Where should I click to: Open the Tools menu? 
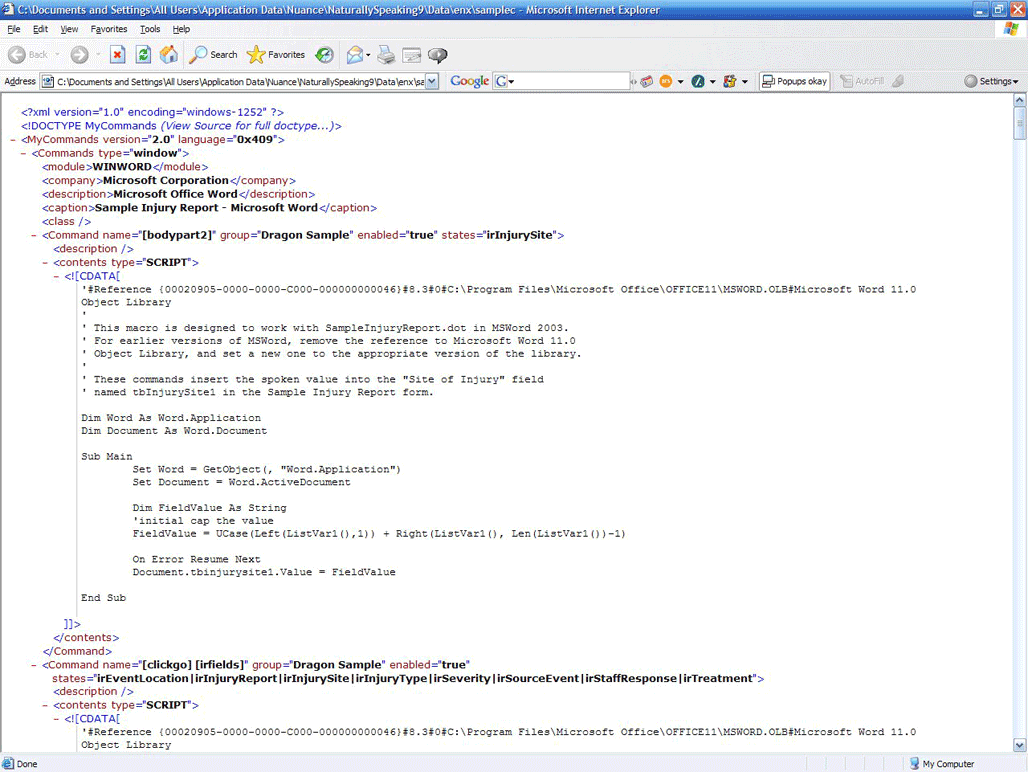(x=150, y=29)
